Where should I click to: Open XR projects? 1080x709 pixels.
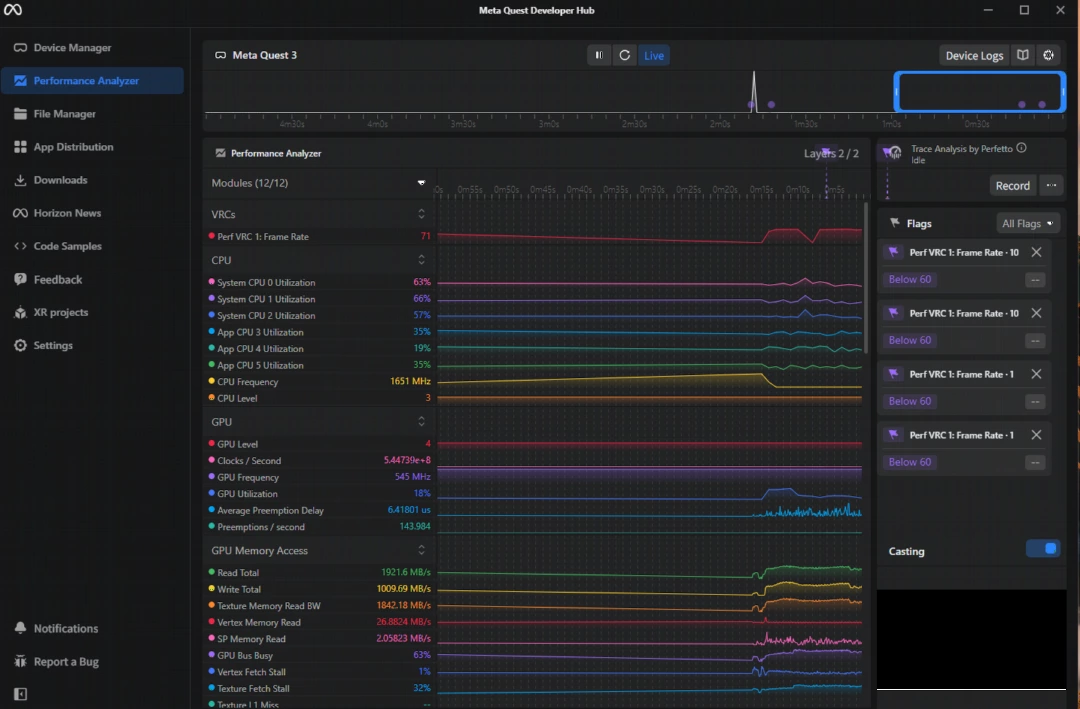tap(92, 312)
